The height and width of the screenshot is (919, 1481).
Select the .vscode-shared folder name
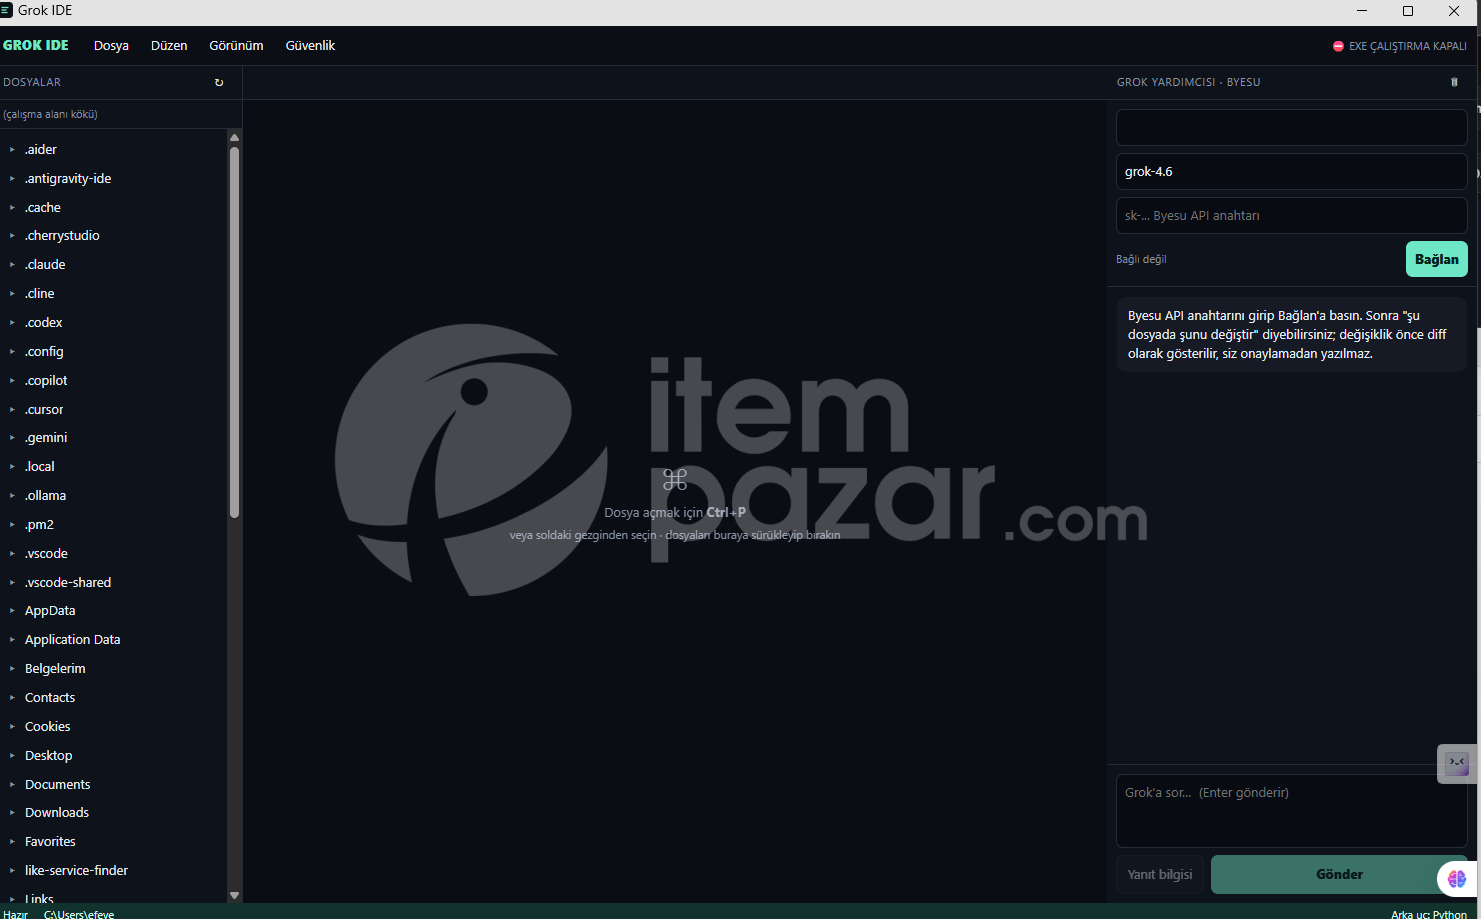[68, 583]
